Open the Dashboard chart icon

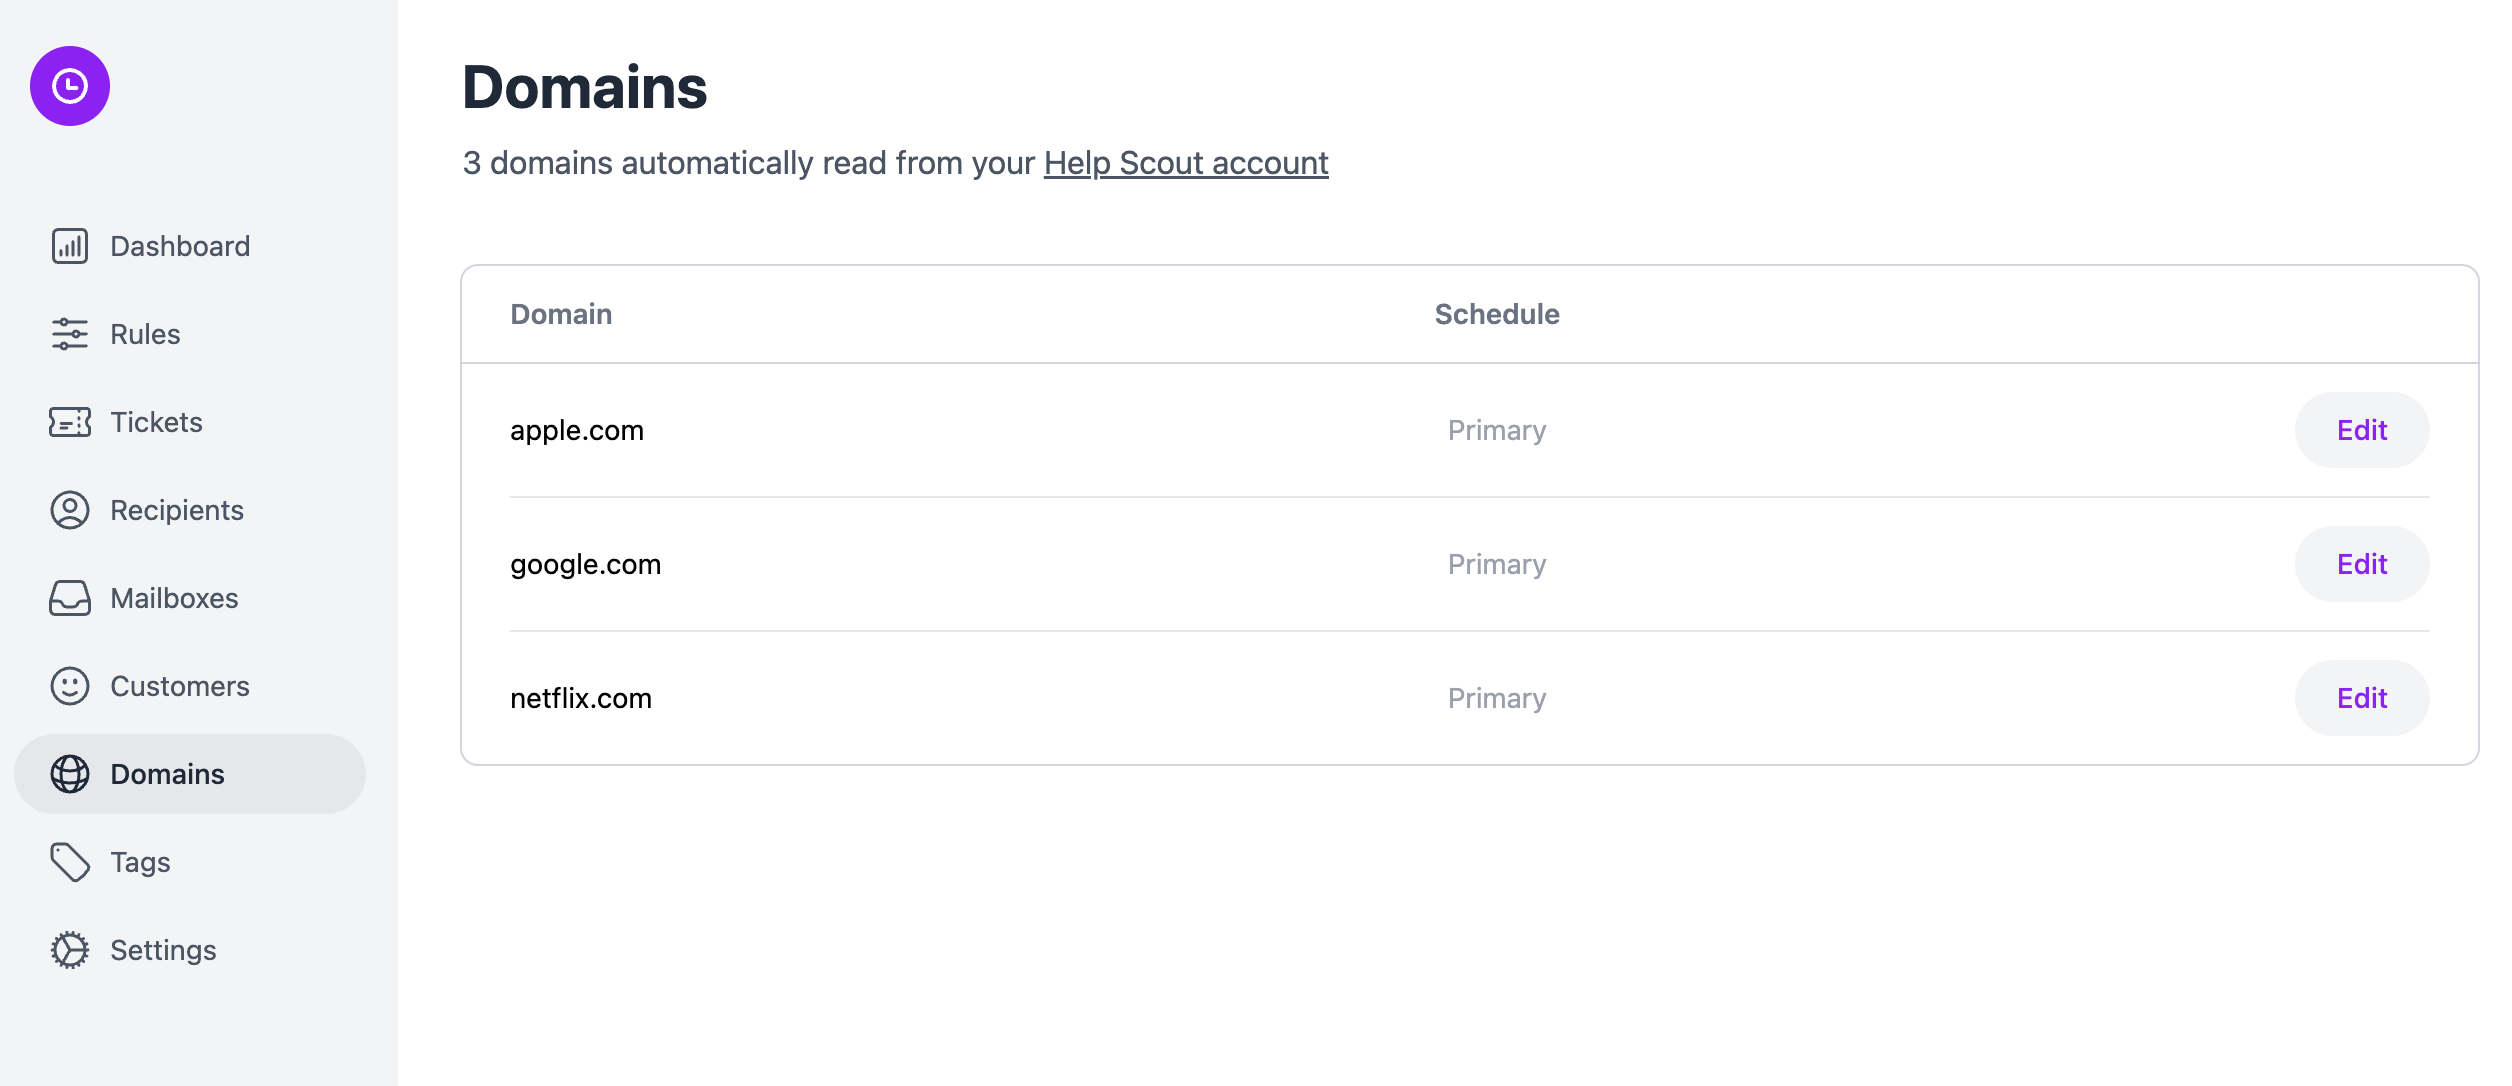tap(70, 246)
